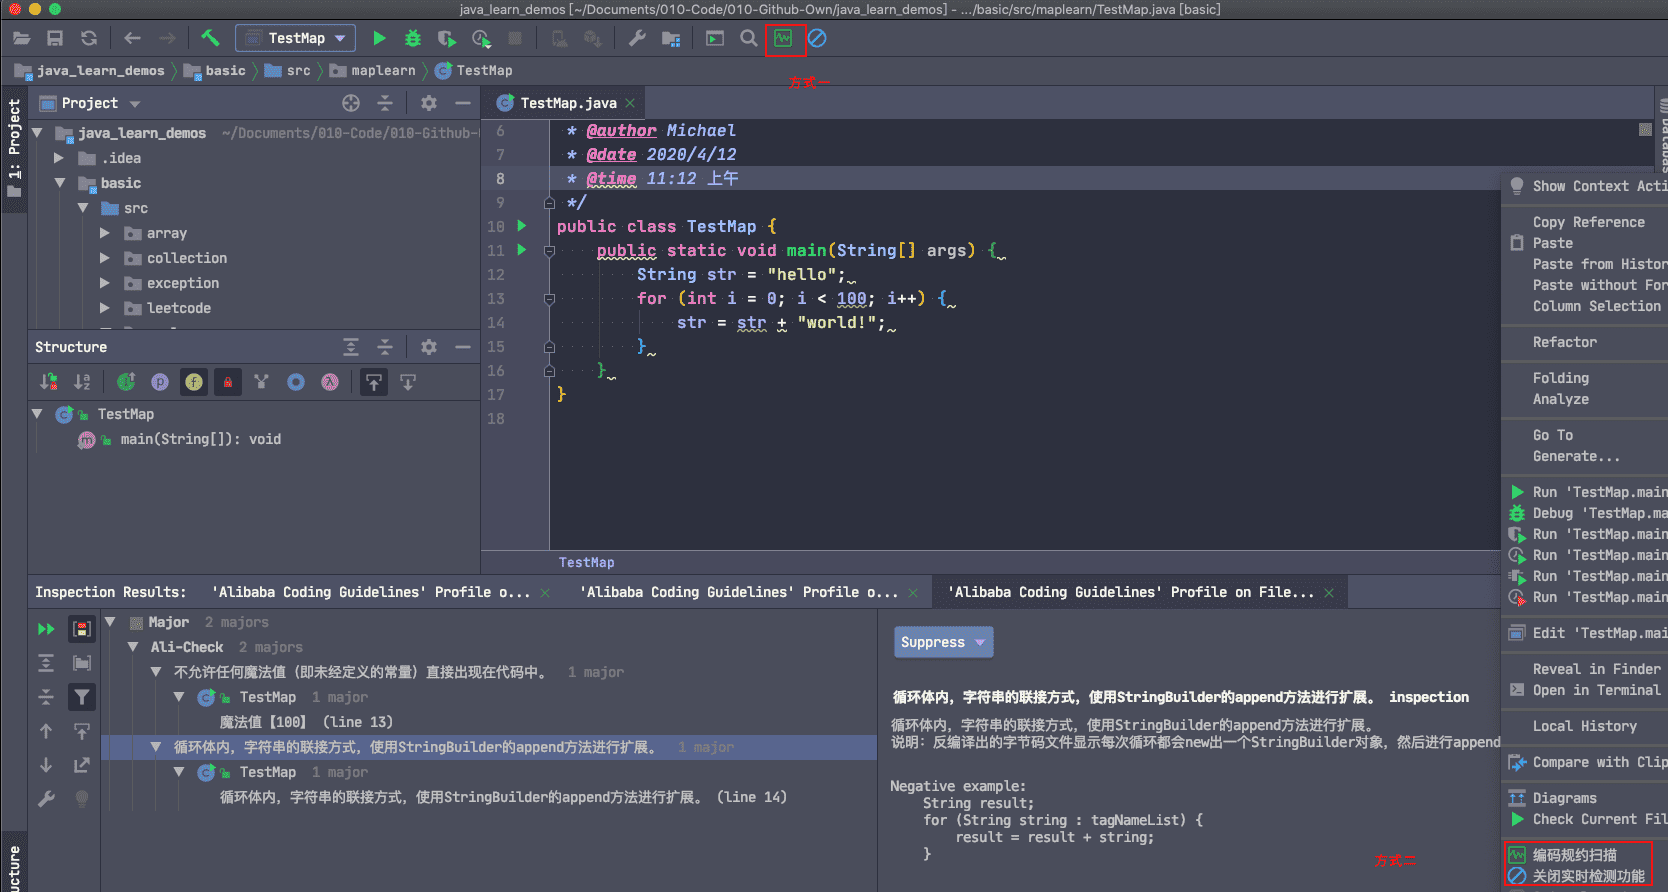1668x892 pixels.
Task: Click the Suppress button
Action: point(943,642)
